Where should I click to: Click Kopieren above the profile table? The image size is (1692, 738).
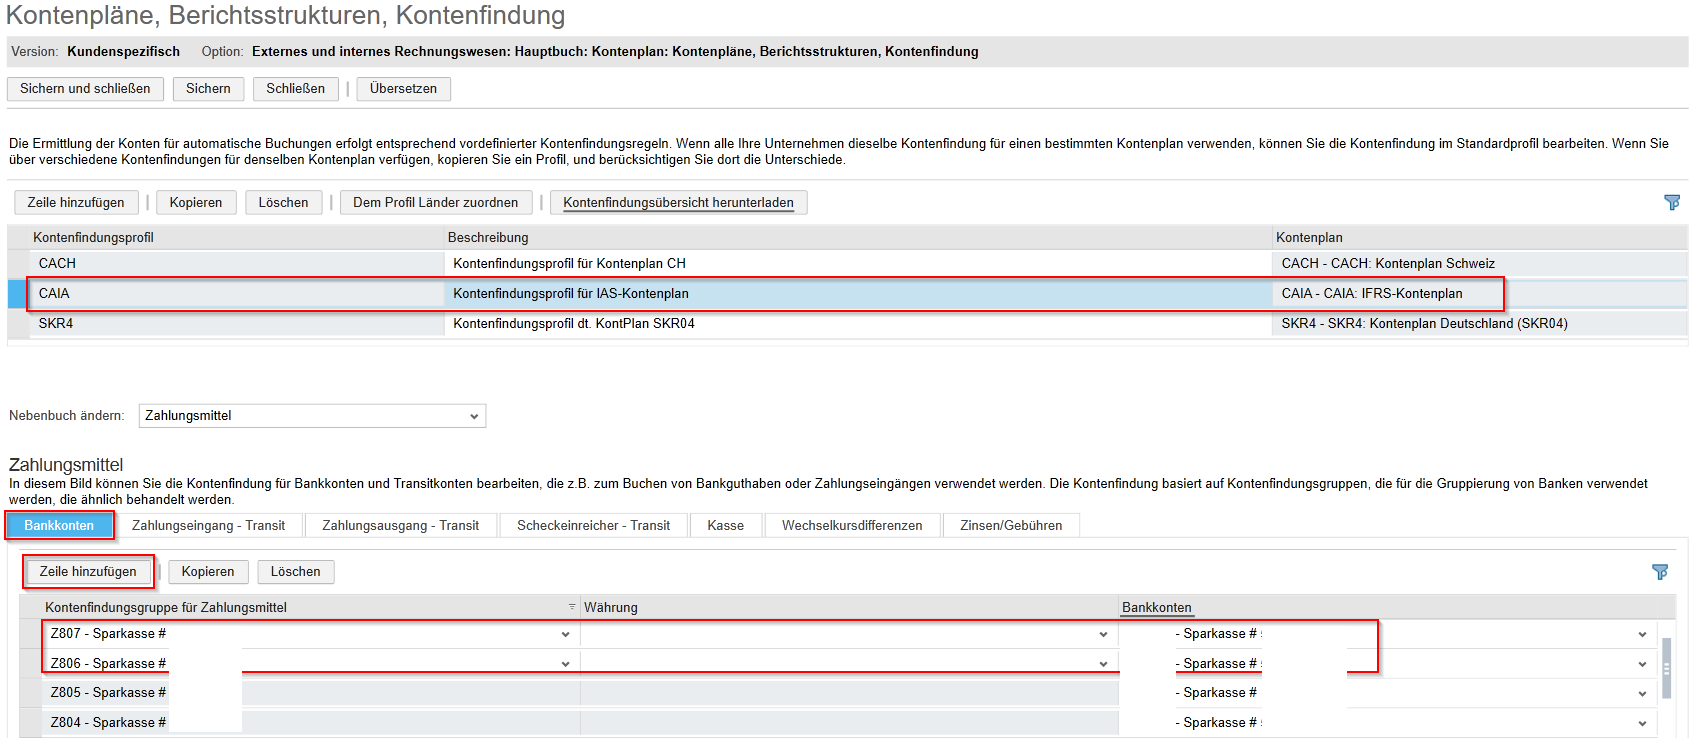point(196,203)
